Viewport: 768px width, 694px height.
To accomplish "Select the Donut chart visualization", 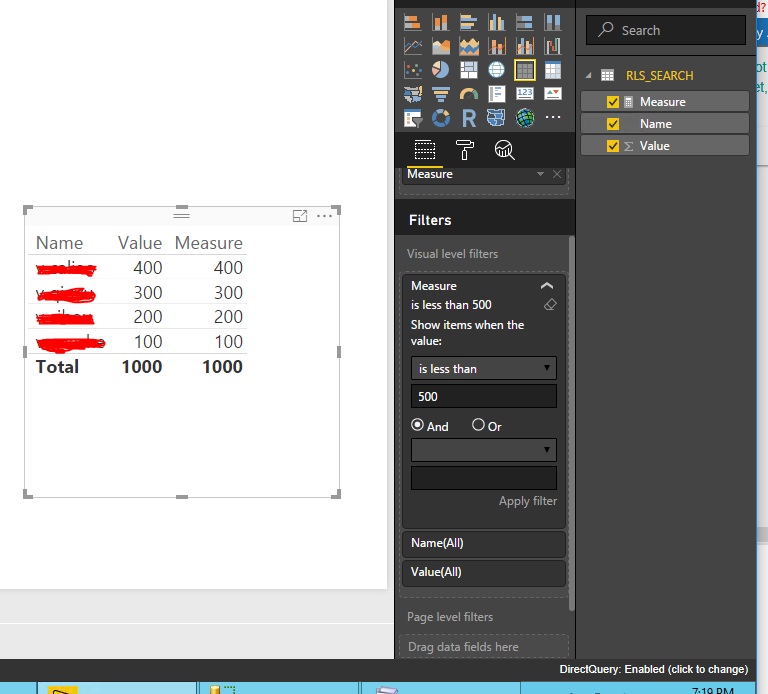I will pos(440,118).
